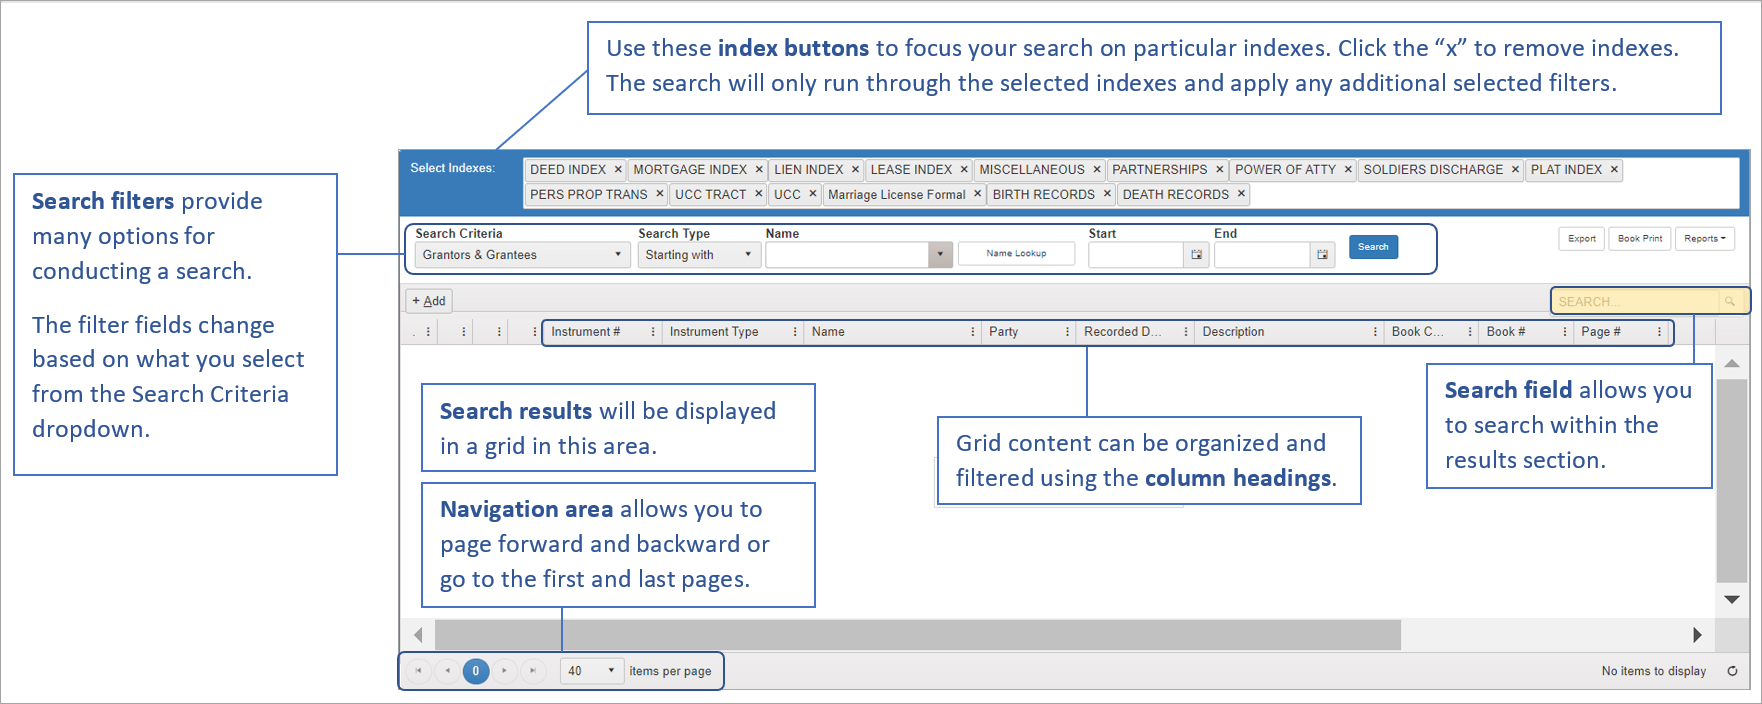Click the blue Search button

click(1372, 247)
